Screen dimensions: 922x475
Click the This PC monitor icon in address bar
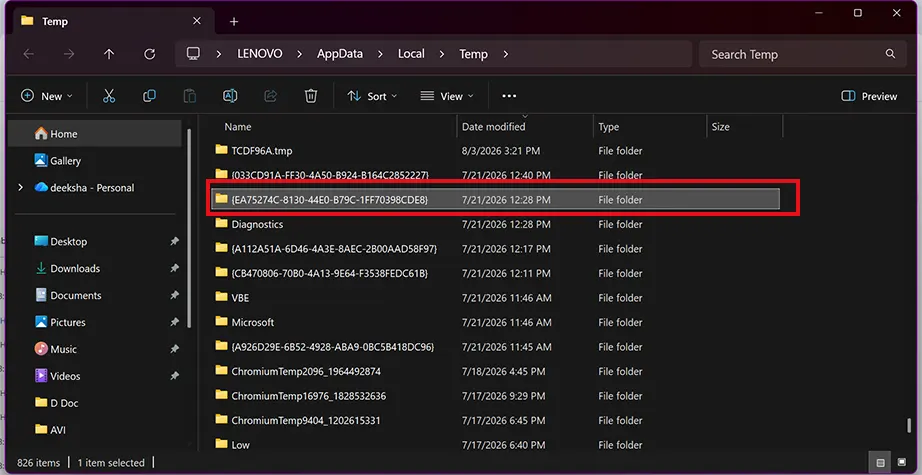193,53
